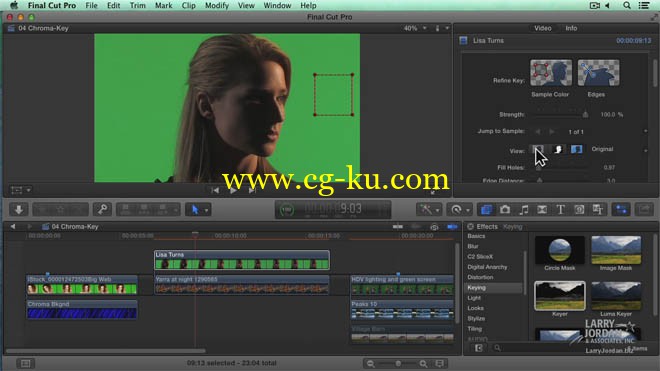Open the Generators browser icon
Screen dimensions: 660x371
(579, 209)
